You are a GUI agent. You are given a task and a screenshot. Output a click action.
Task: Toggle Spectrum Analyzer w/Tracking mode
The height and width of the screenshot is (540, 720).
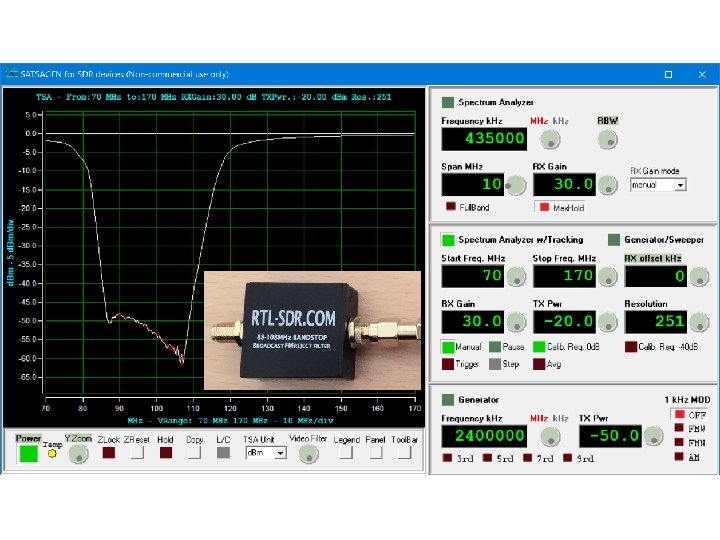[448, 240]
